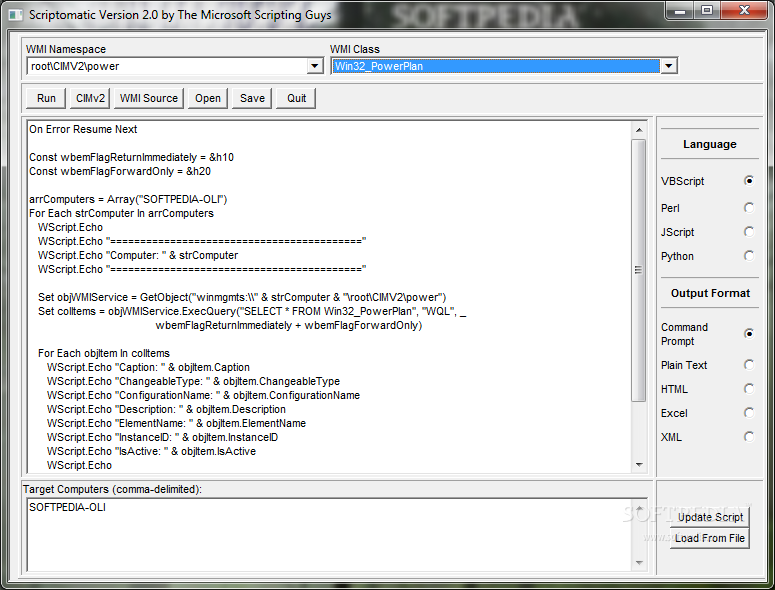This screenshot has height=590, width=775.
Task: Click the objItem.Description echo line
Action: tap(167, 410)
